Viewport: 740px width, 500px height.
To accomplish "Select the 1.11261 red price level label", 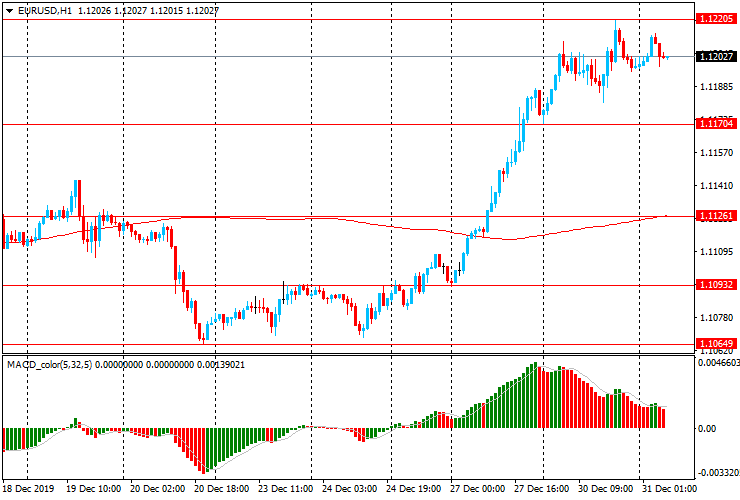I will 716,216.
